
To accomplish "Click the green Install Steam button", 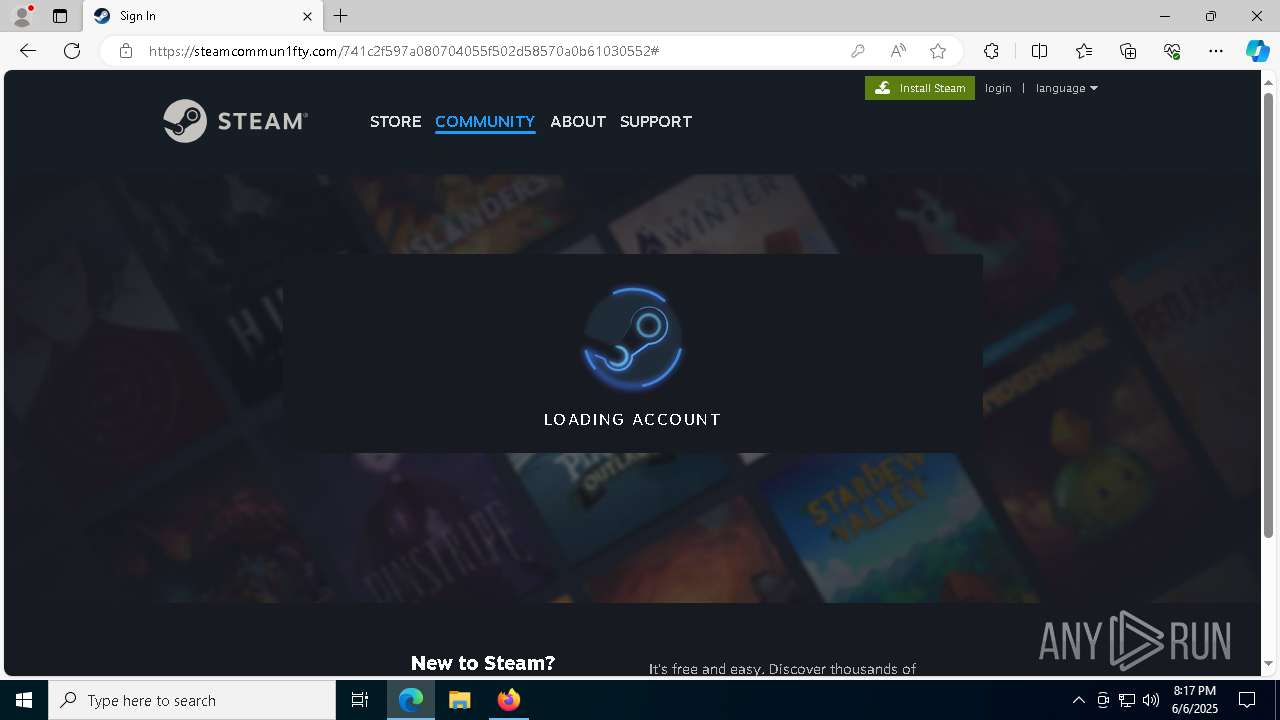I will click(920, 88).
